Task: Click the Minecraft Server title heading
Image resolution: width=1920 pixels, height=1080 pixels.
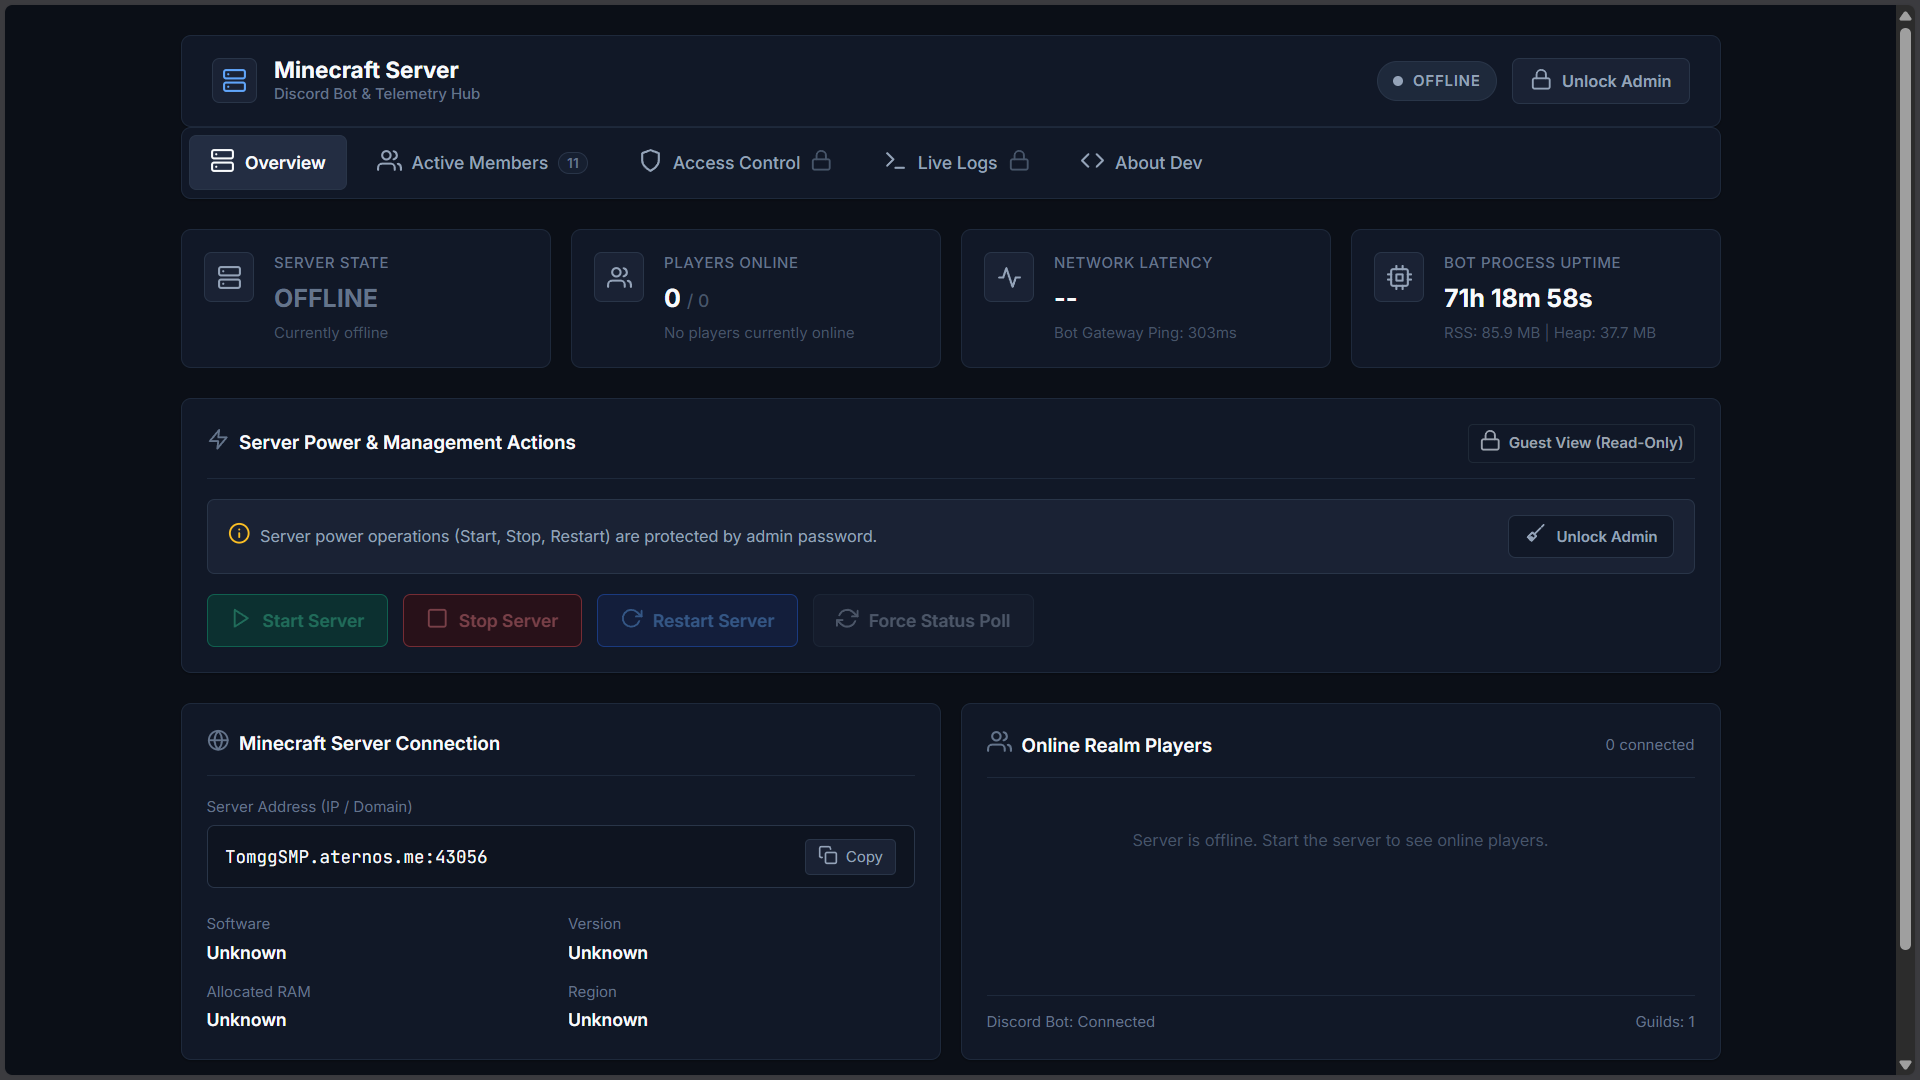Action: coord(366,70)
